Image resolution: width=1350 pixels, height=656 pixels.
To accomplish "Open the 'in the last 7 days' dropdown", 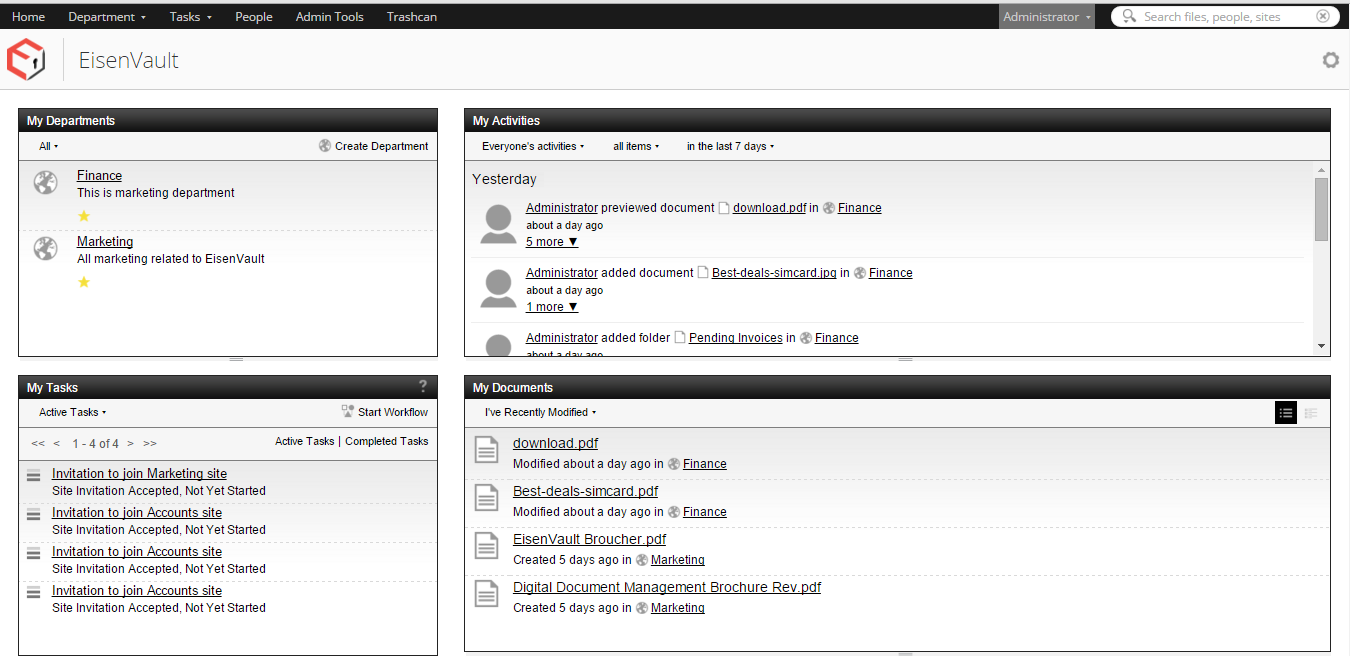I will pyautogui.click(x=730, y=146).
